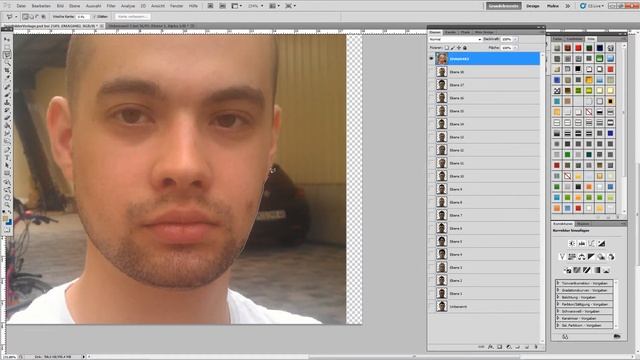Image resolution: width=640 pixels, height=360 pixels.
Task: Select the Move tool in the toolbox
Action: [x=7, y=40]
